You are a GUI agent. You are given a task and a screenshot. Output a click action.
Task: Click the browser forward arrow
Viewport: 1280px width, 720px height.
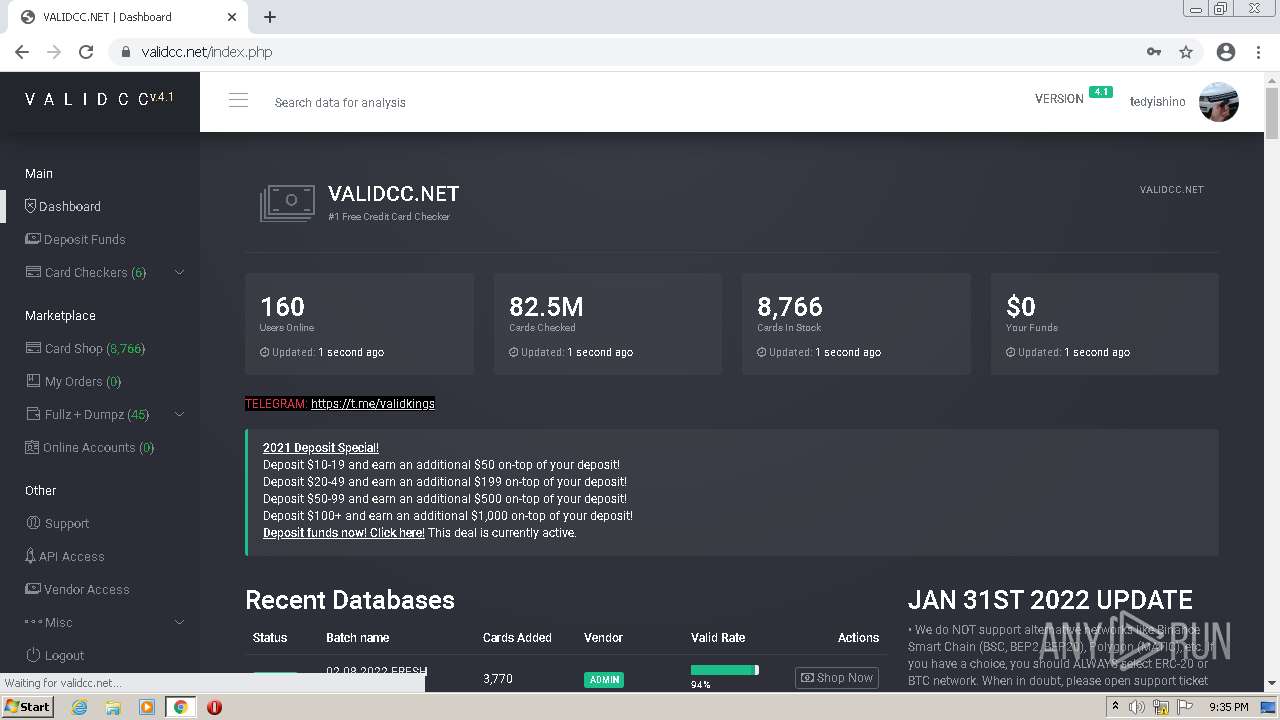pyautogui.click(x=54, y=52)
